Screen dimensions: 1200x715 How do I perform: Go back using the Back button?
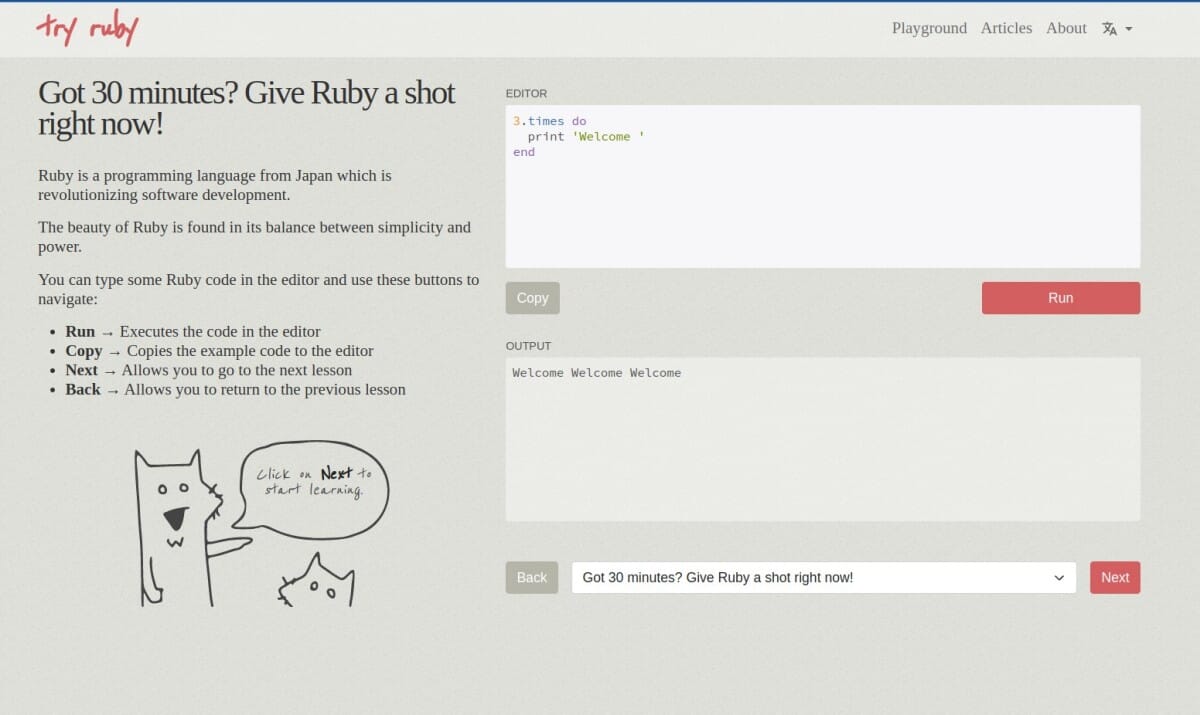531,577
